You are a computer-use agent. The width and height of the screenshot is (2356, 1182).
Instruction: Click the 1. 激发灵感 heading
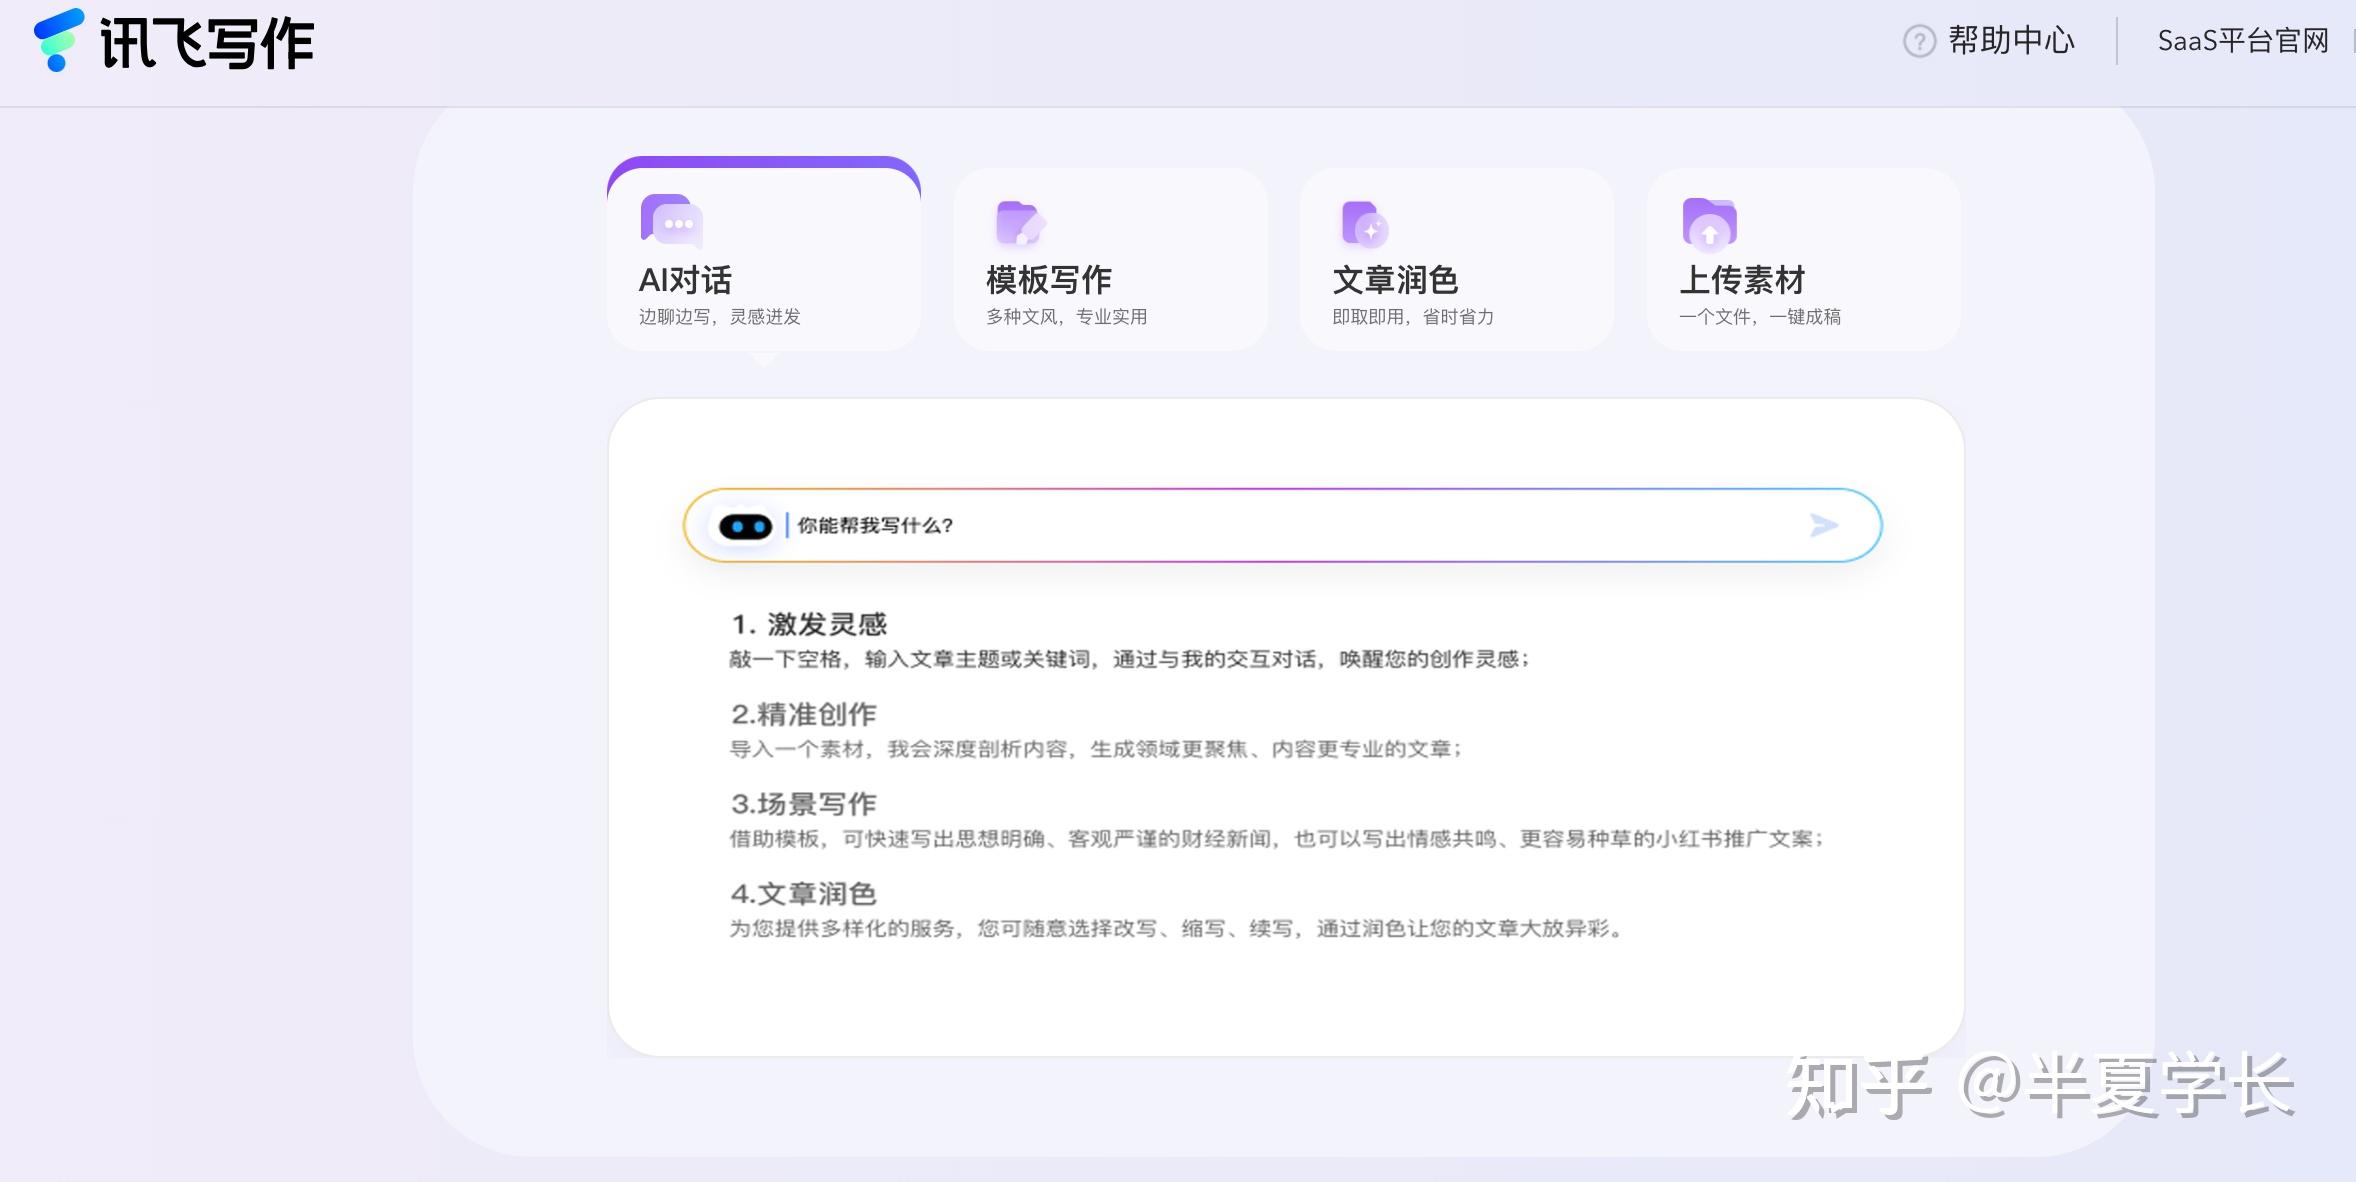pyautogui.click(x=809, y=624)
